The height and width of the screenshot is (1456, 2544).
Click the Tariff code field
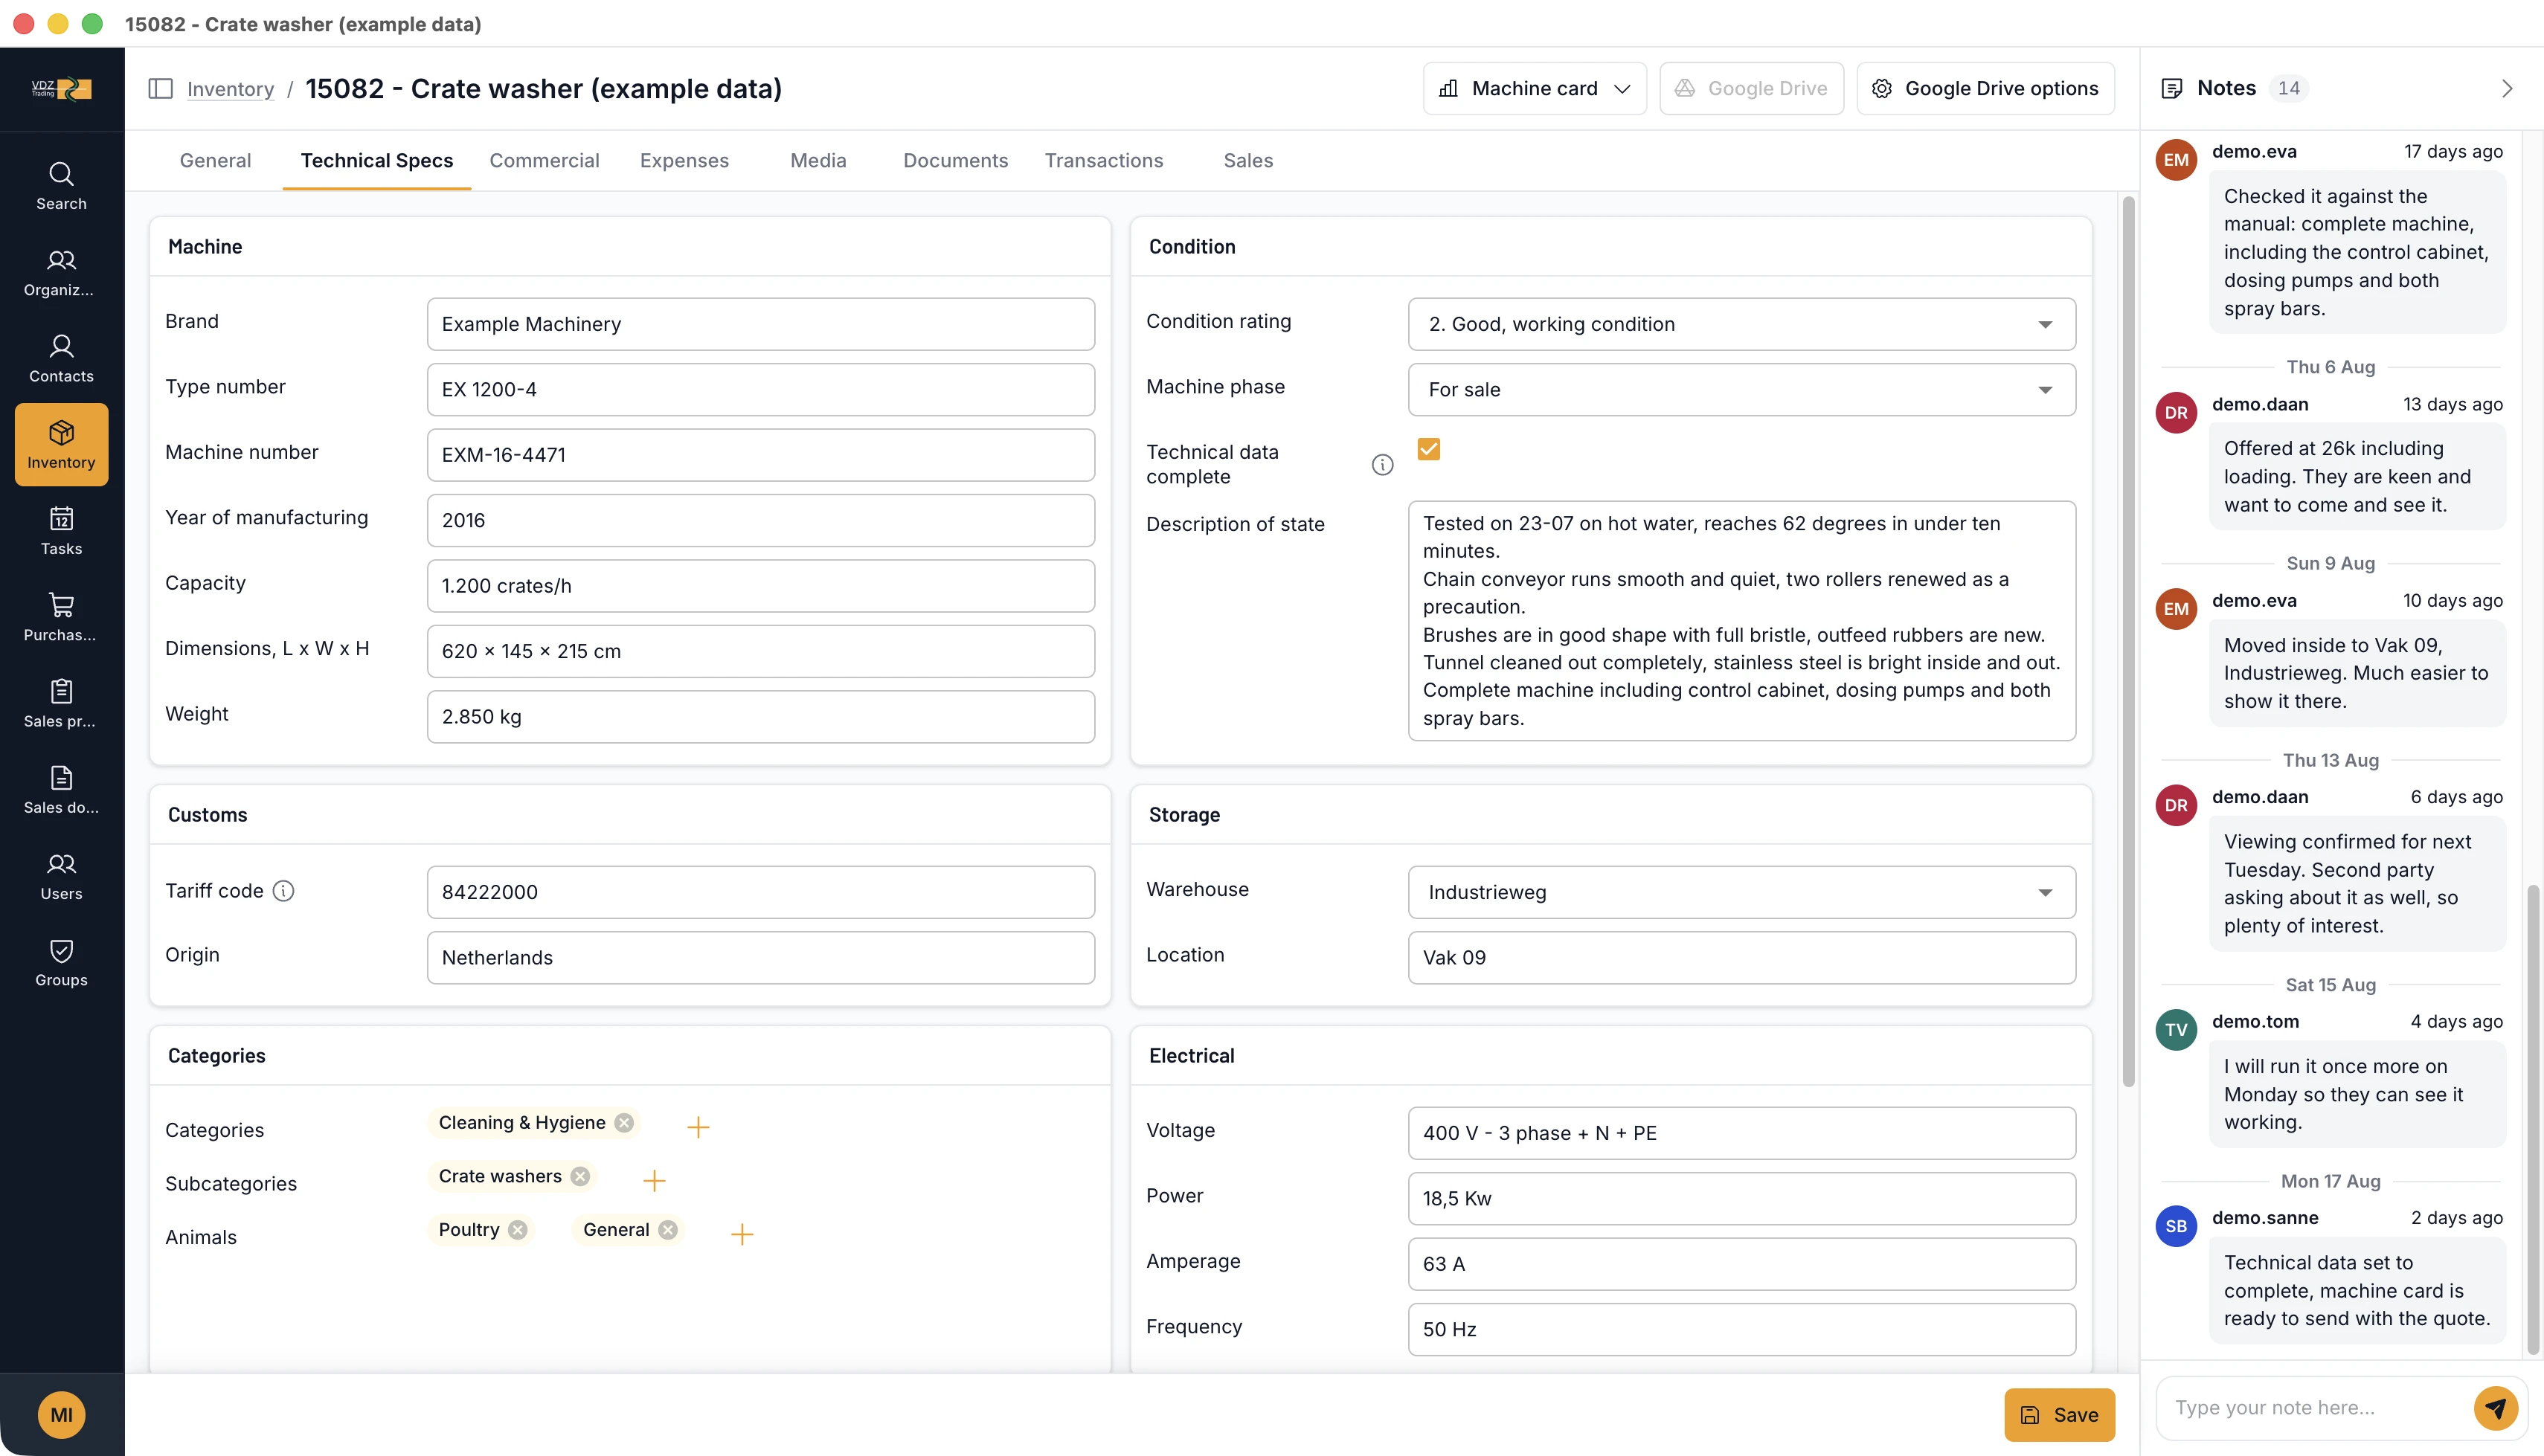coord(760,892)
